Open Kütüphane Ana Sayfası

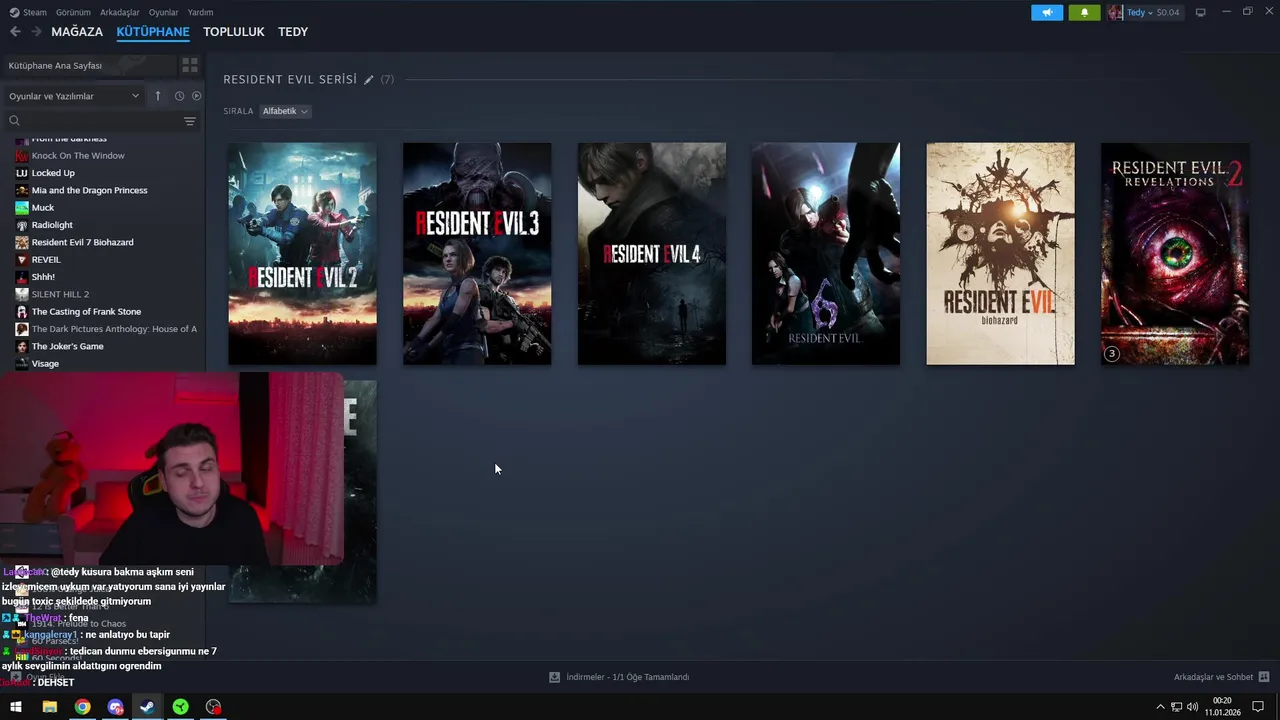point(55,65)
